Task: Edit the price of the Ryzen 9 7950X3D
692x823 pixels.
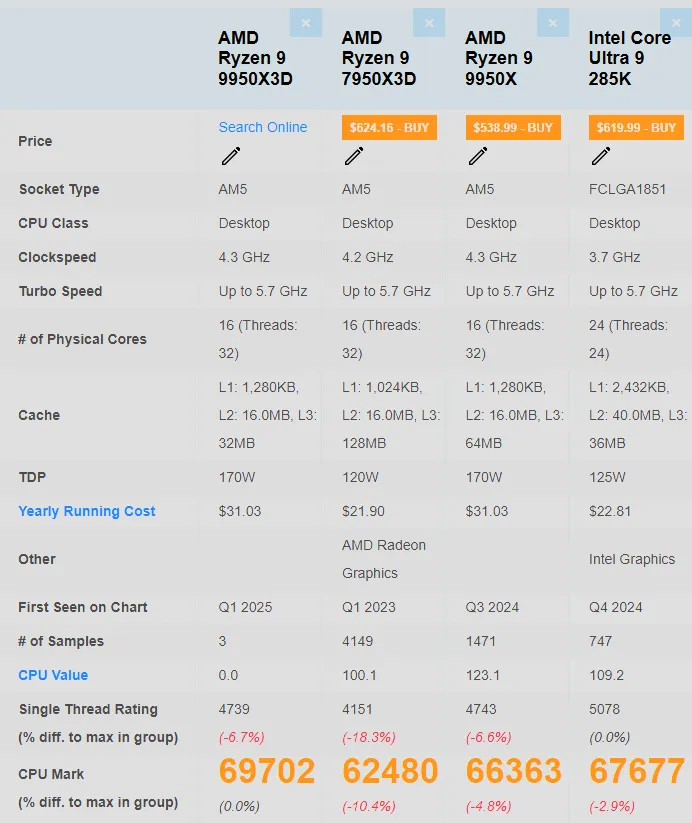Action: 354,157
